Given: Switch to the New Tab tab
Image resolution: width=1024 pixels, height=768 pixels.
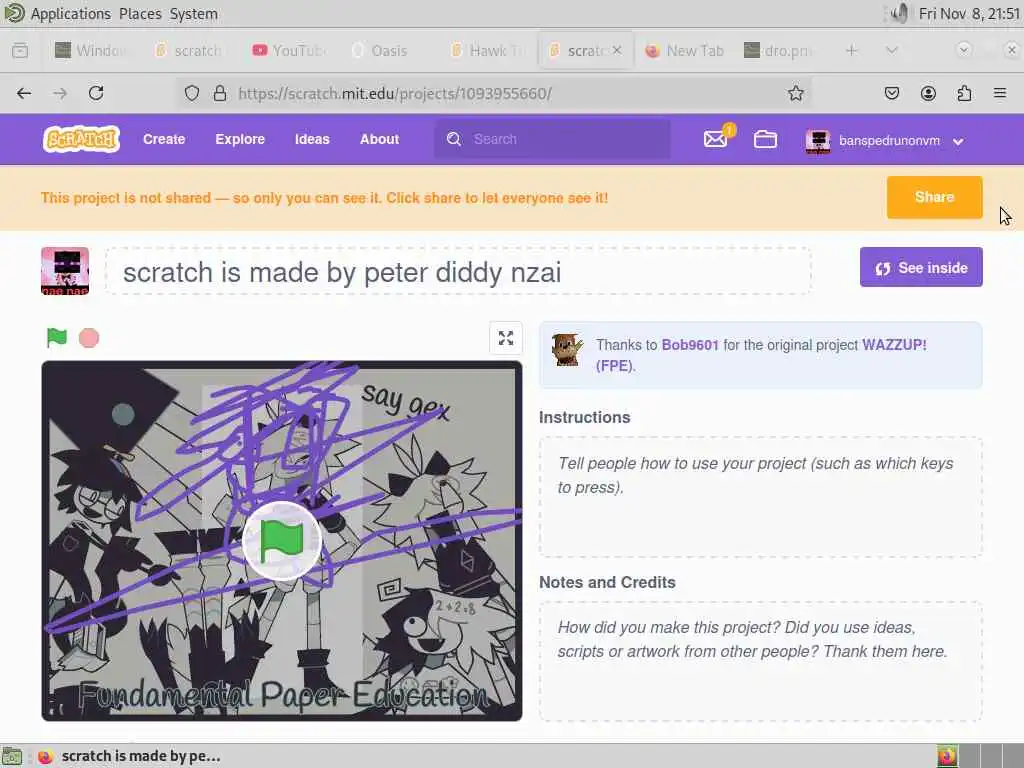Looking at the screenshot, I should click(x=686, y=50).
